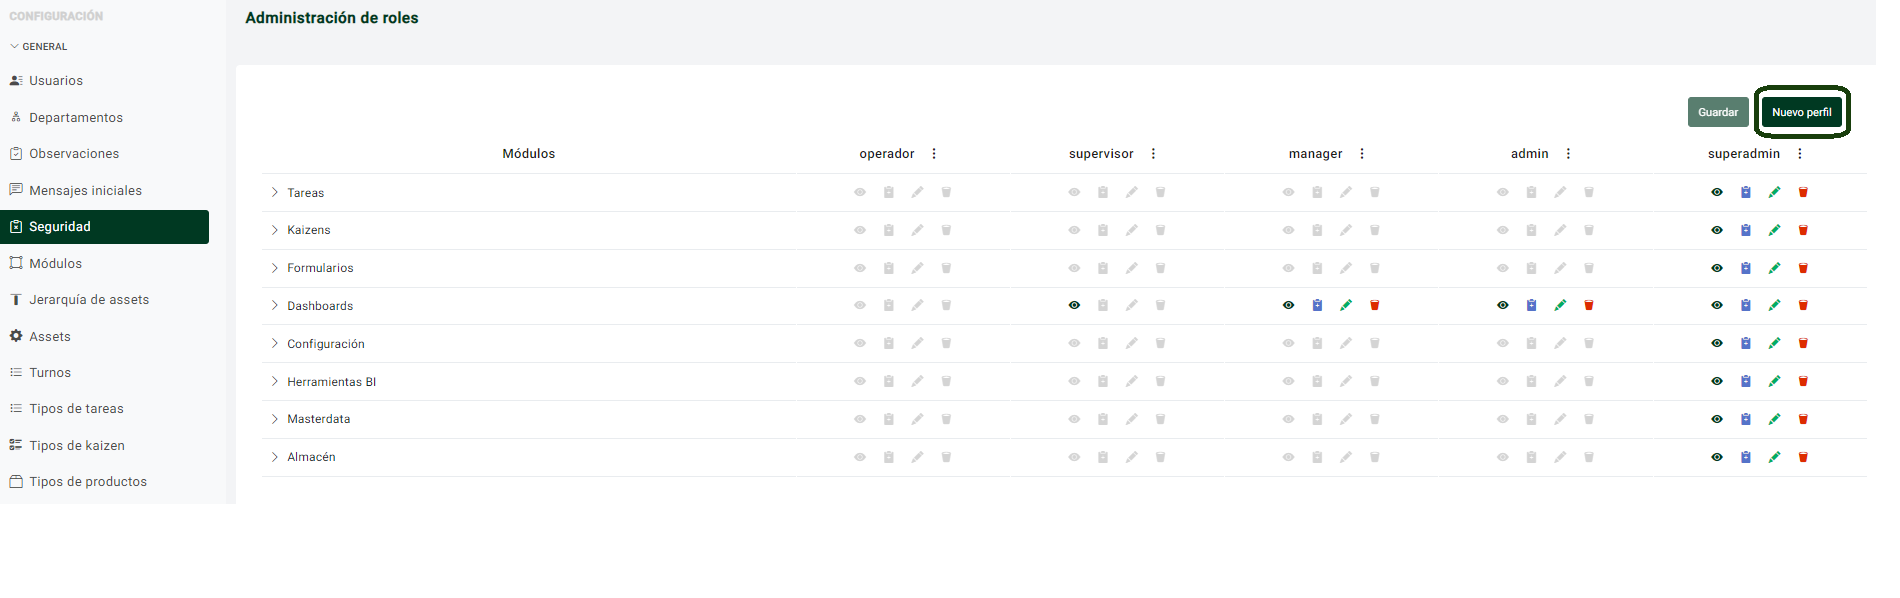Open the three-dot options beside operador
Screen dimensions: 1900x598
click(x=934, y=154)
